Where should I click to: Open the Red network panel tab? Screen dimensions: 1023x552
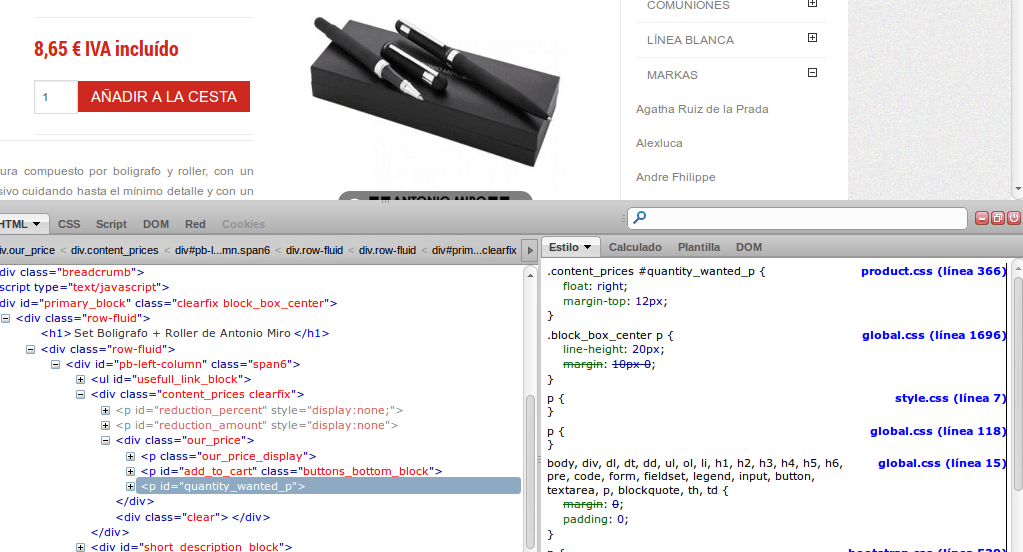195,224
